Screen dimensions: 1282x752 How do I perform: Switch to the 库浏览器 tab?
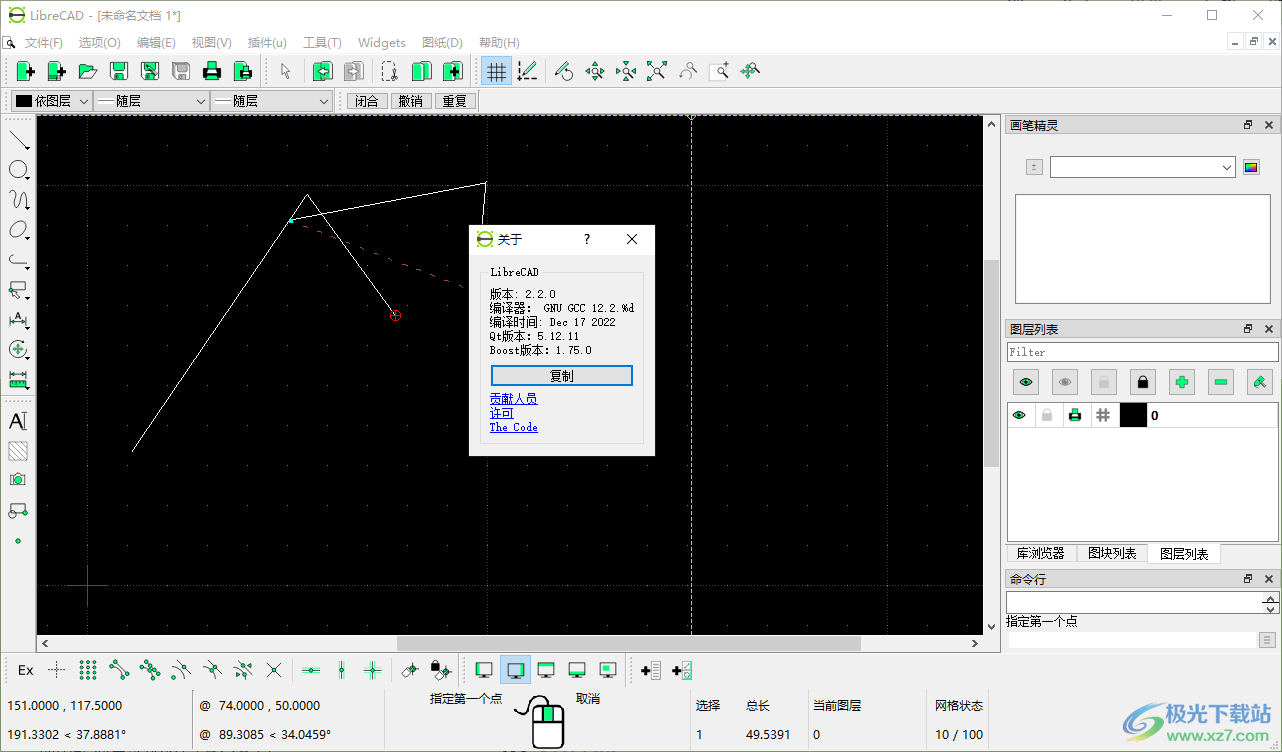pyautogui.click(x=1041, y=554)
